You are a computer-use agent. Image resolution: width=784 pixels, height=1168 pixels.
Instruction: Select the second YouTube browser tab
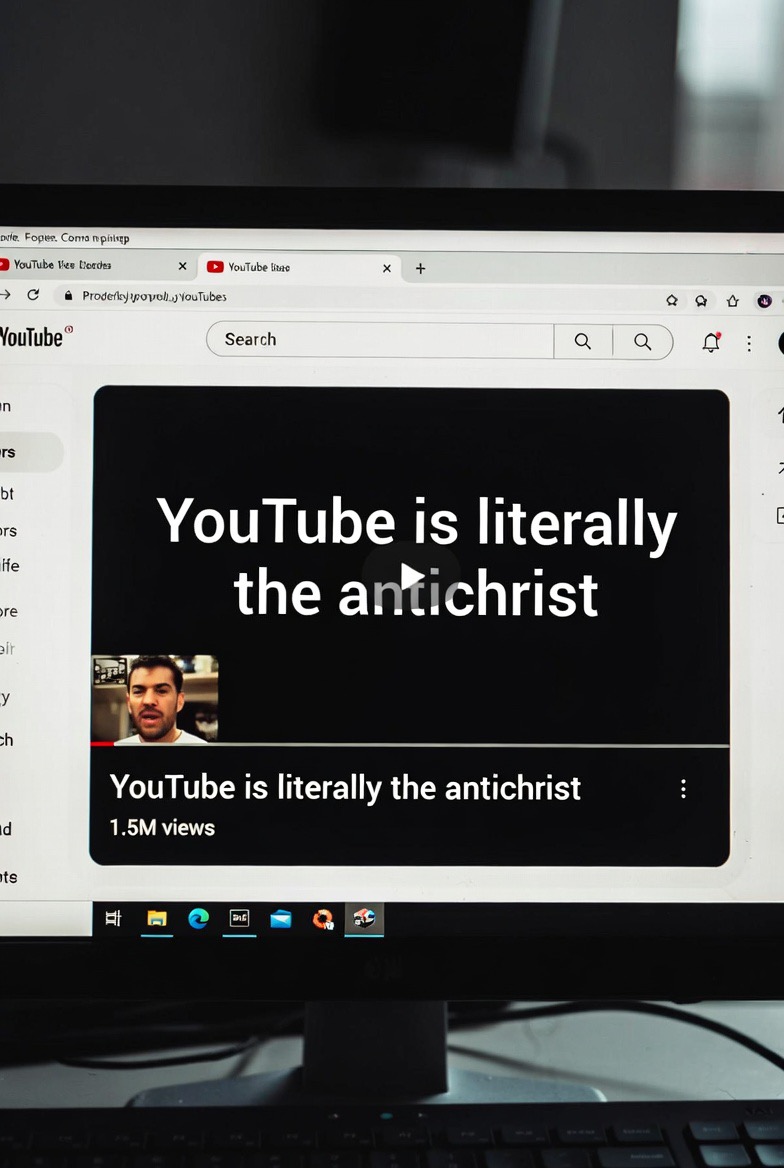pyautogui.click(x=298, y=267)
